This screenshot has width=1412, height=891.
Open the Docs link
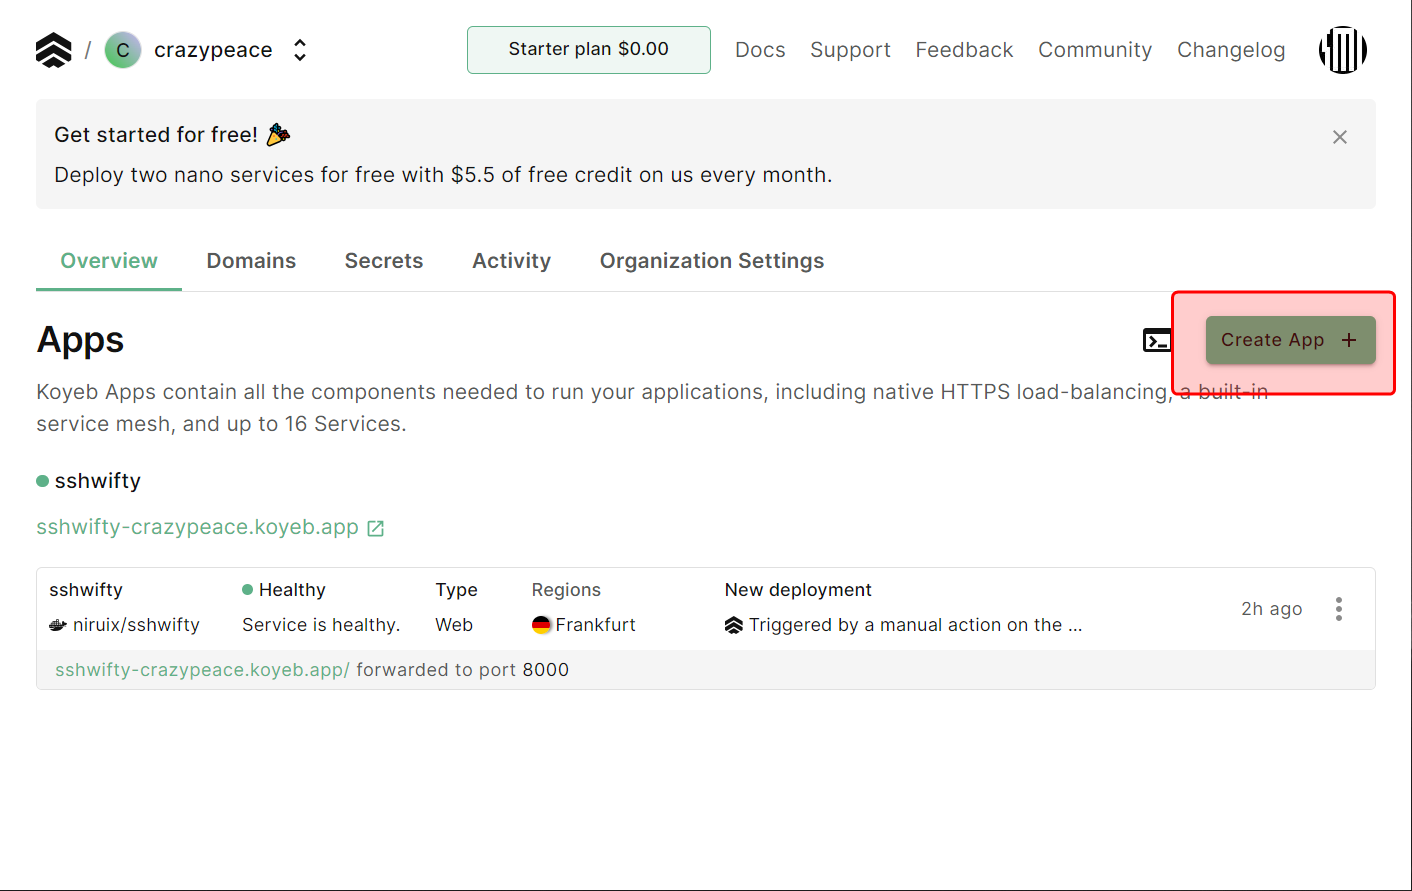[760, 50]
